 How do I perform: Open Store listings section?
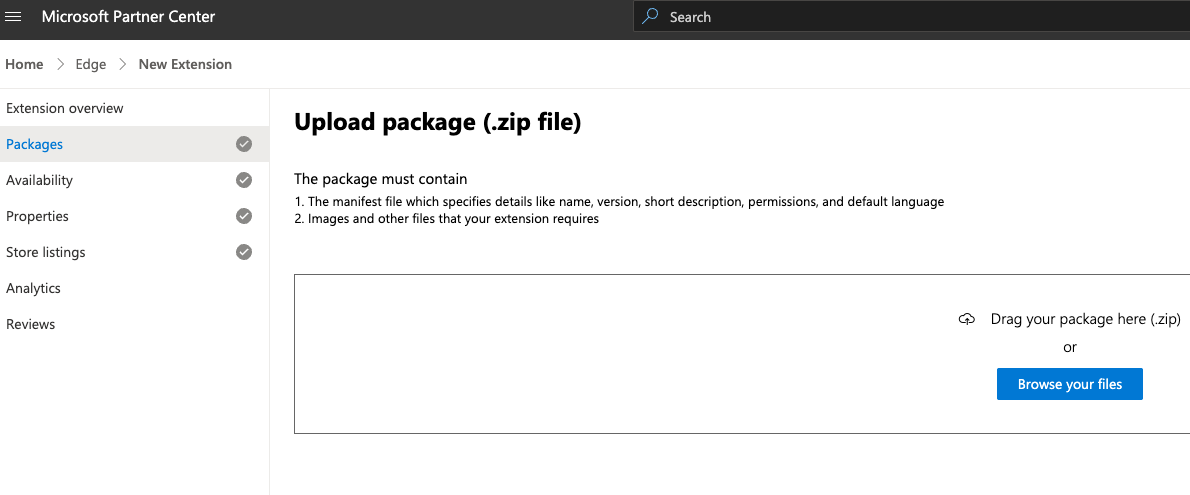[46, 252]
